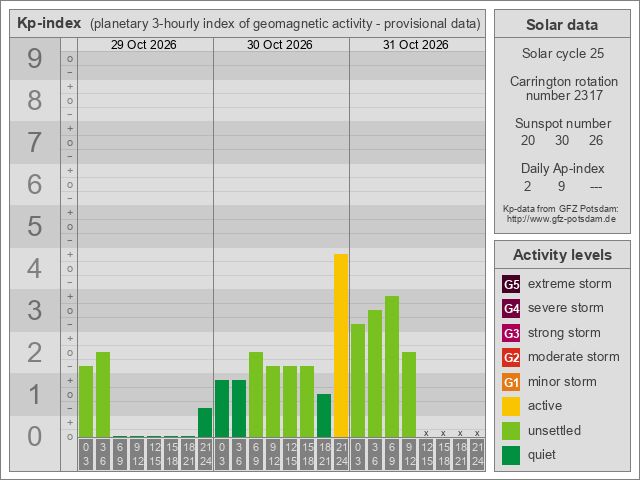
Task: Click the Ap-index value 9
Action: click(x=562, y=186)
